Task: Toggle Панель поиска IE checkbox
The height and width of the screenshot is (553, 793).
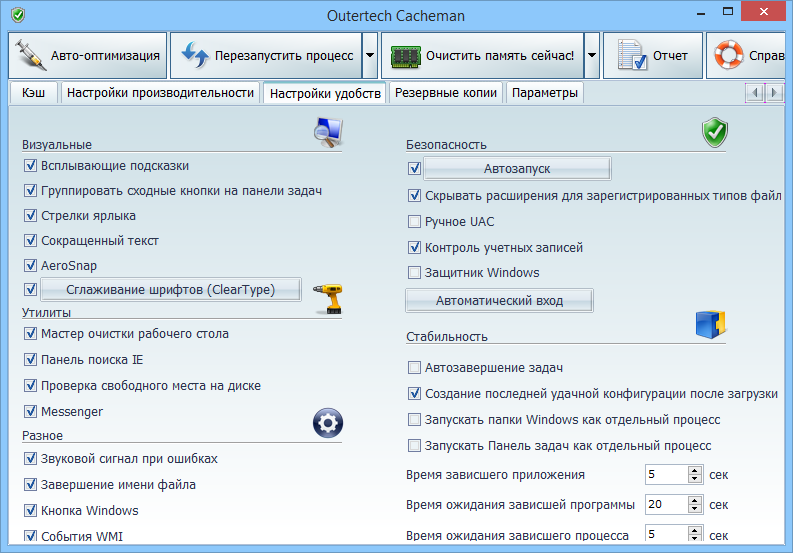Action: (x=30, y=359)
